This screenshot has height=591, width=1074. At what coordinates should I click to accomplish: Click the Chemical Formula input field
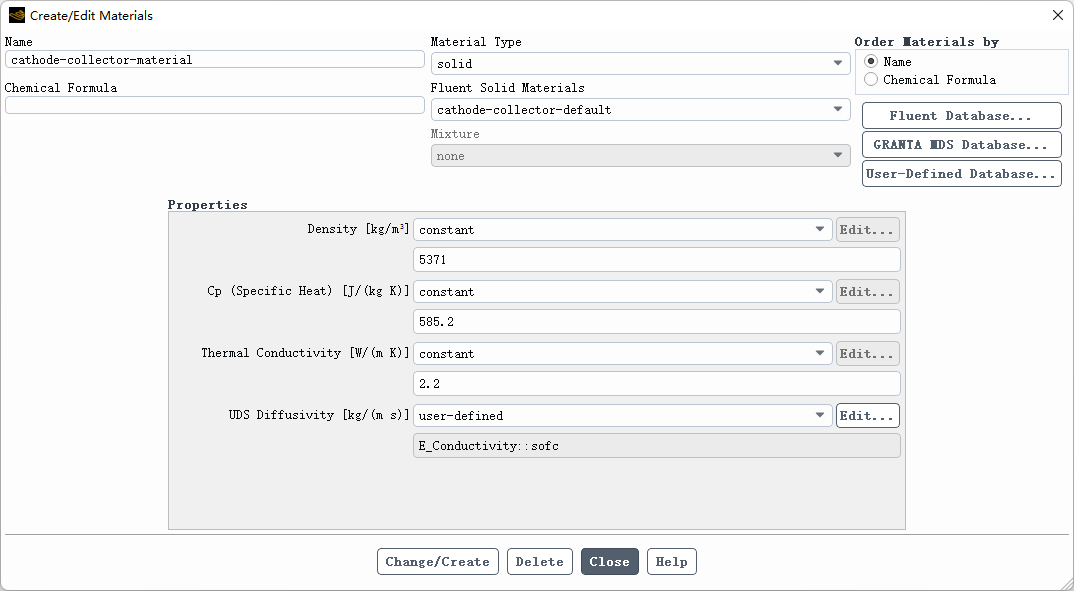[214, 105]
